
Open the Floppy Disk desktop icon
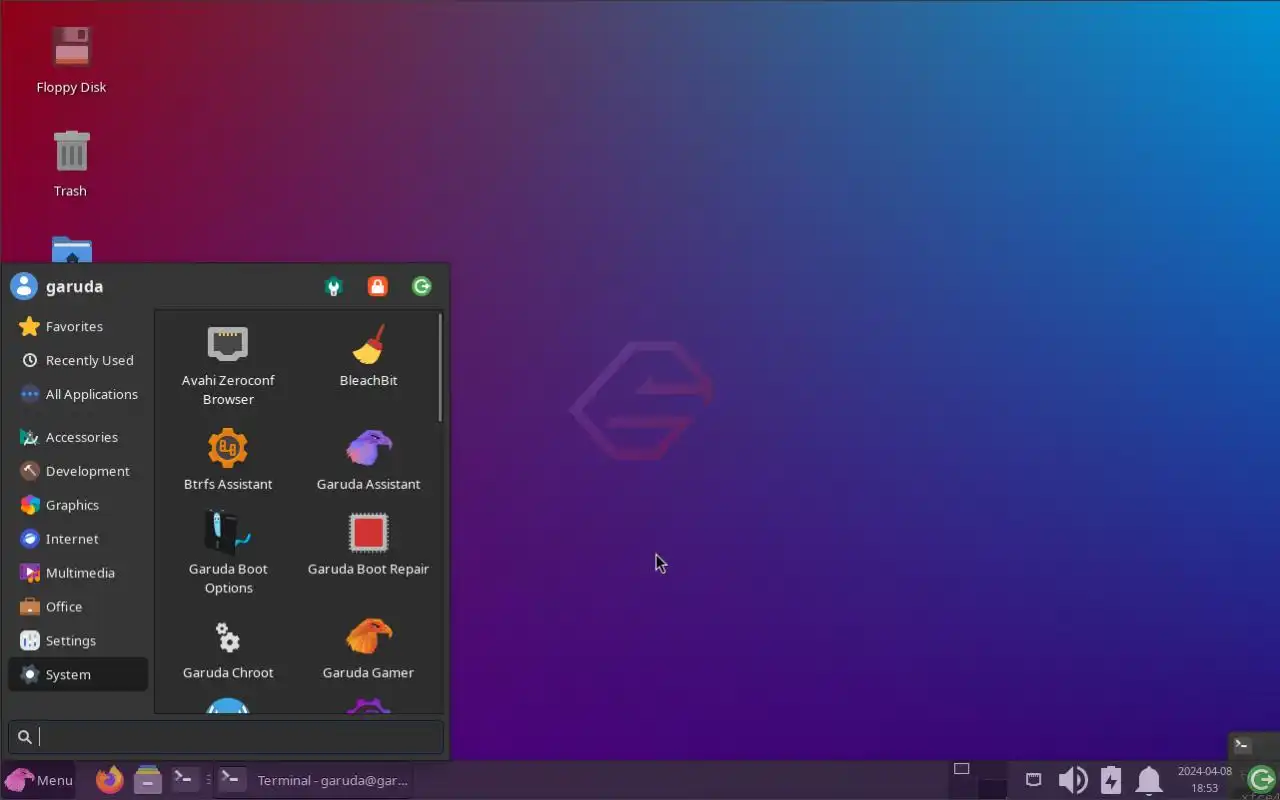[x=71, y=60]
